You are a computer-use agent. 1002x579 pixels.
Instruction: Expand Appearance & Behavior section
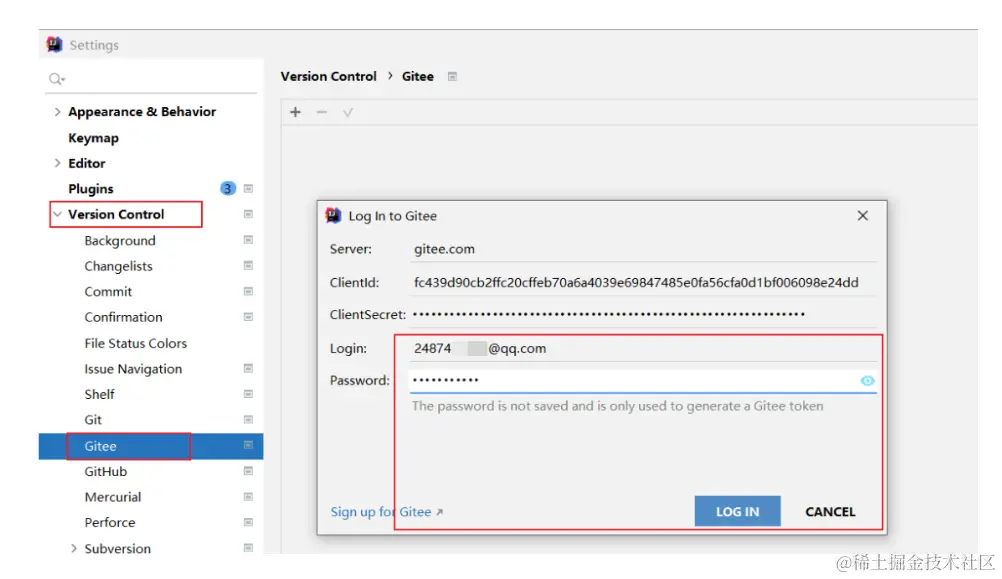point(58,112)
